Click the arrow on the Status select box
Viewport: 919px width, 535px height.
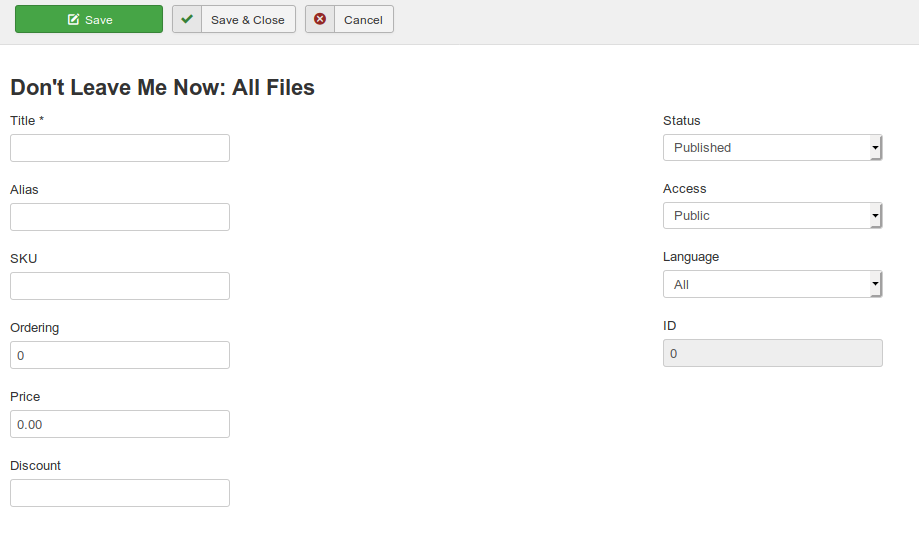[875, 148]
